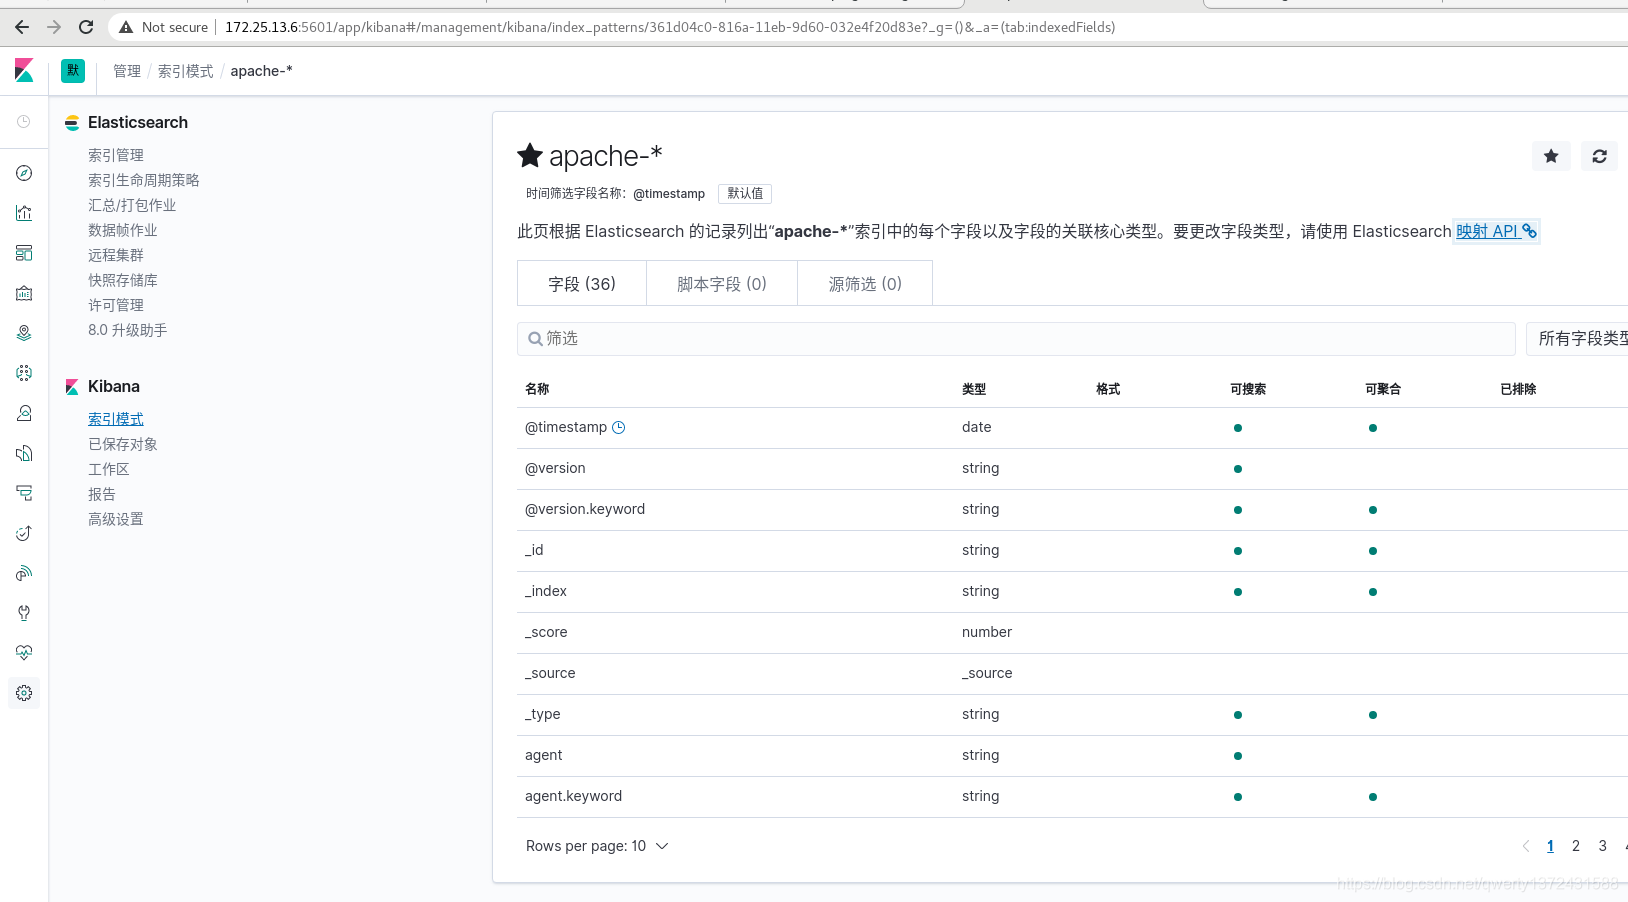Reload the page in browser
This screenshot has width=1628, height=902.
pos(86,27)
